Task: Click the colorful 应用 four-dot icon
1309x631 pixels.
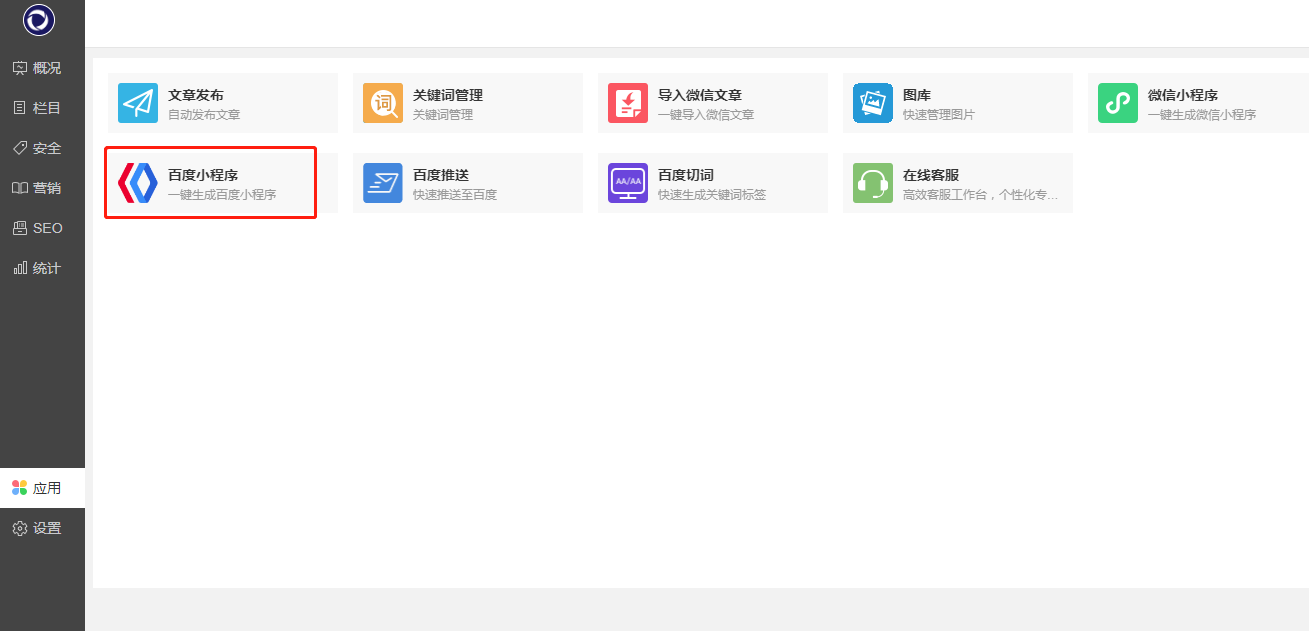Action: [x=19, y=488]
